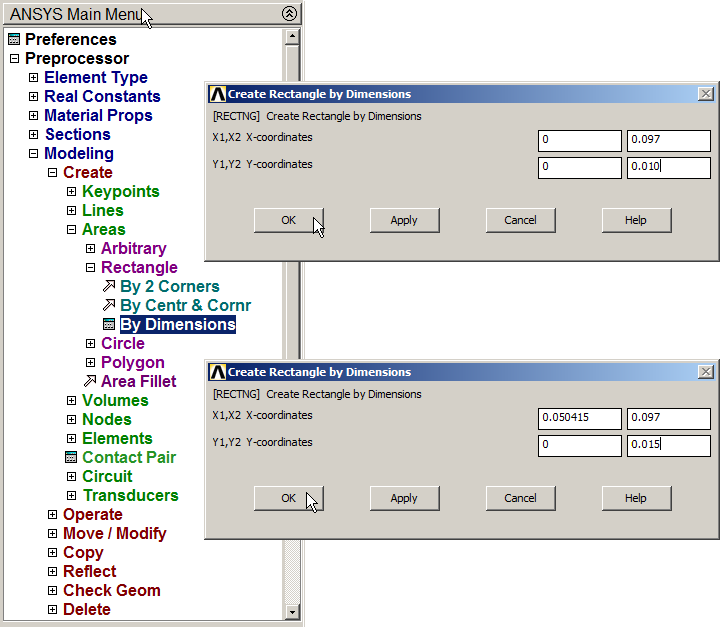Expand the Element Type tree node

(34, 78)
